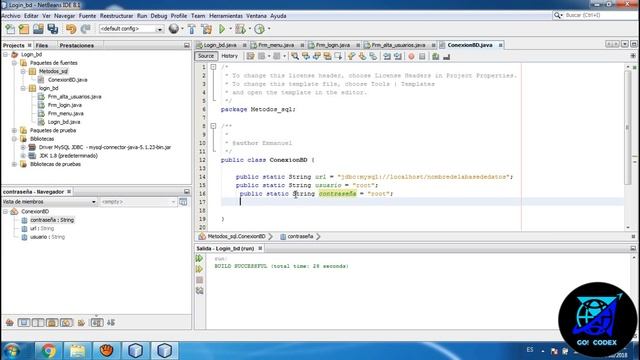Click the Save All toolbar icon
Viewport: 640px width, 360px height.
pos(53,29)
